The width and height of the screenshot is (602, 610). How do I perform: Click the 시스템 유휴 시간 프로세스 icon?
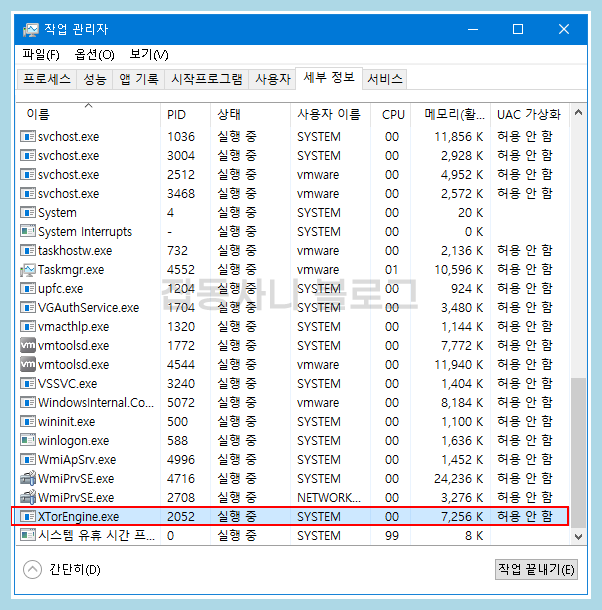pos(28,535)
